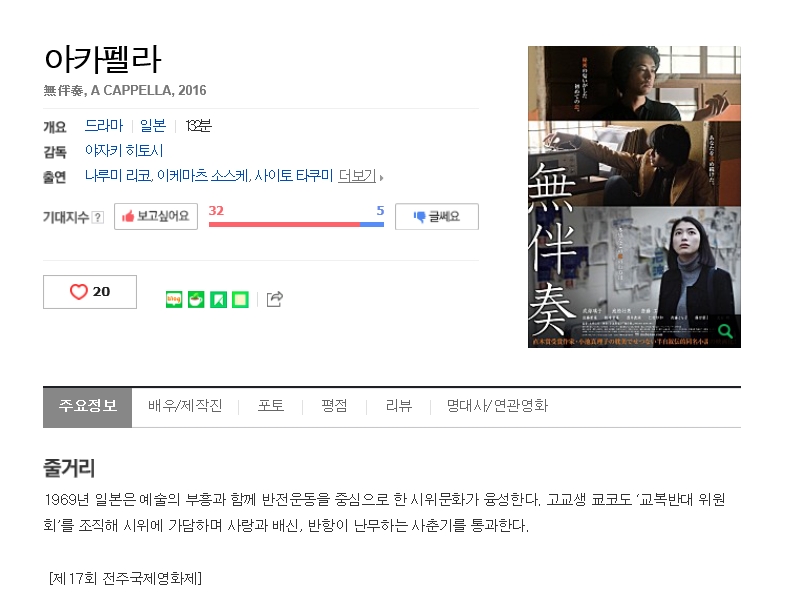This screenshot has height=610, width=786.
Task: Open the share arrow icon
Action: [275, 299]
